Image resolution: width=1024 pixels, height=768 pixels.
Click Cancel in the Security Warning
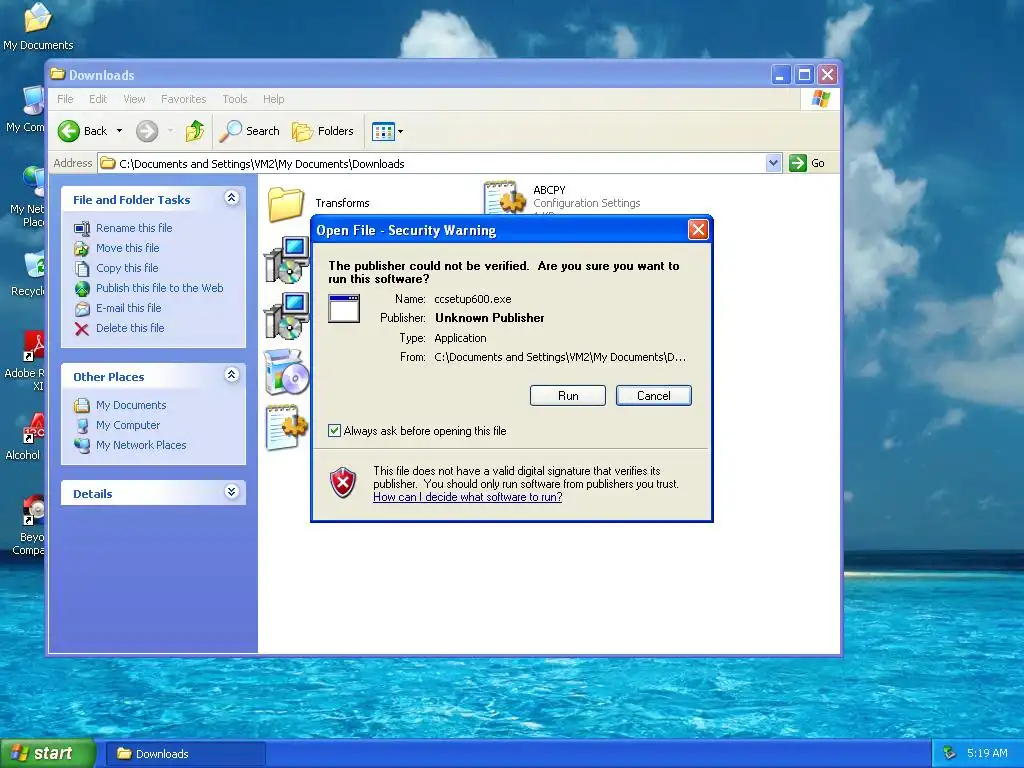coord(653,396)
